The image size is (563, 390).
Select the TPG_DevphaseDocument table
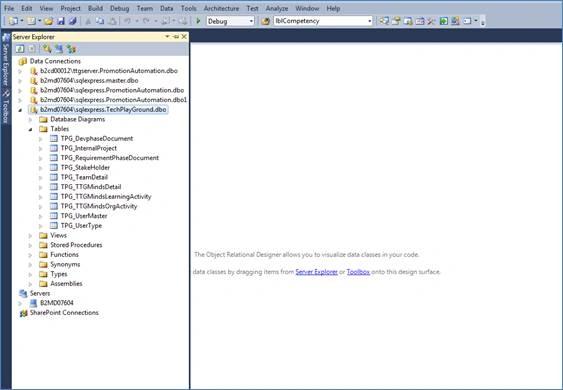click(x=97, y=139)
